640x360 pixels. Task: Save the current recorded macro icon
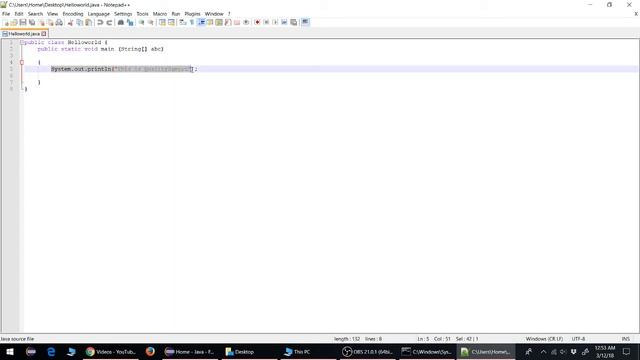[x=293, y=22]
